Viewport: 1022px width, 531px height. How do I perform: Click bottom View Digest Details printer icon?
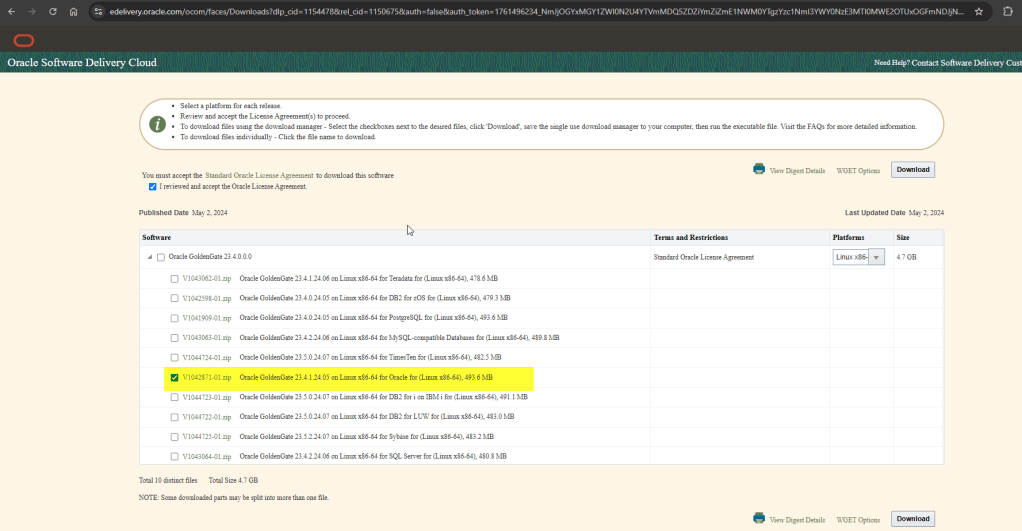click(x=759, y=518)
